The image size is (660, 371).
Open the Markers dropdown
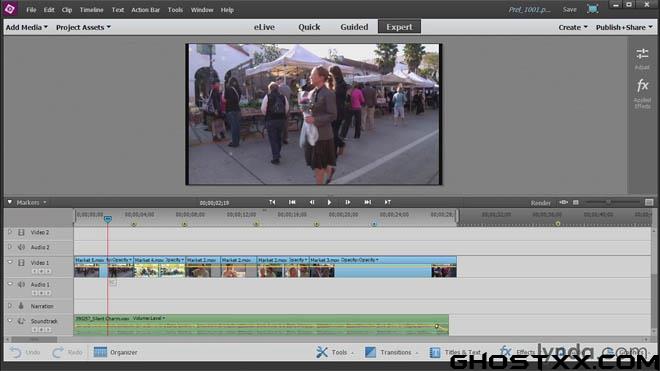(x=31, y=203)
